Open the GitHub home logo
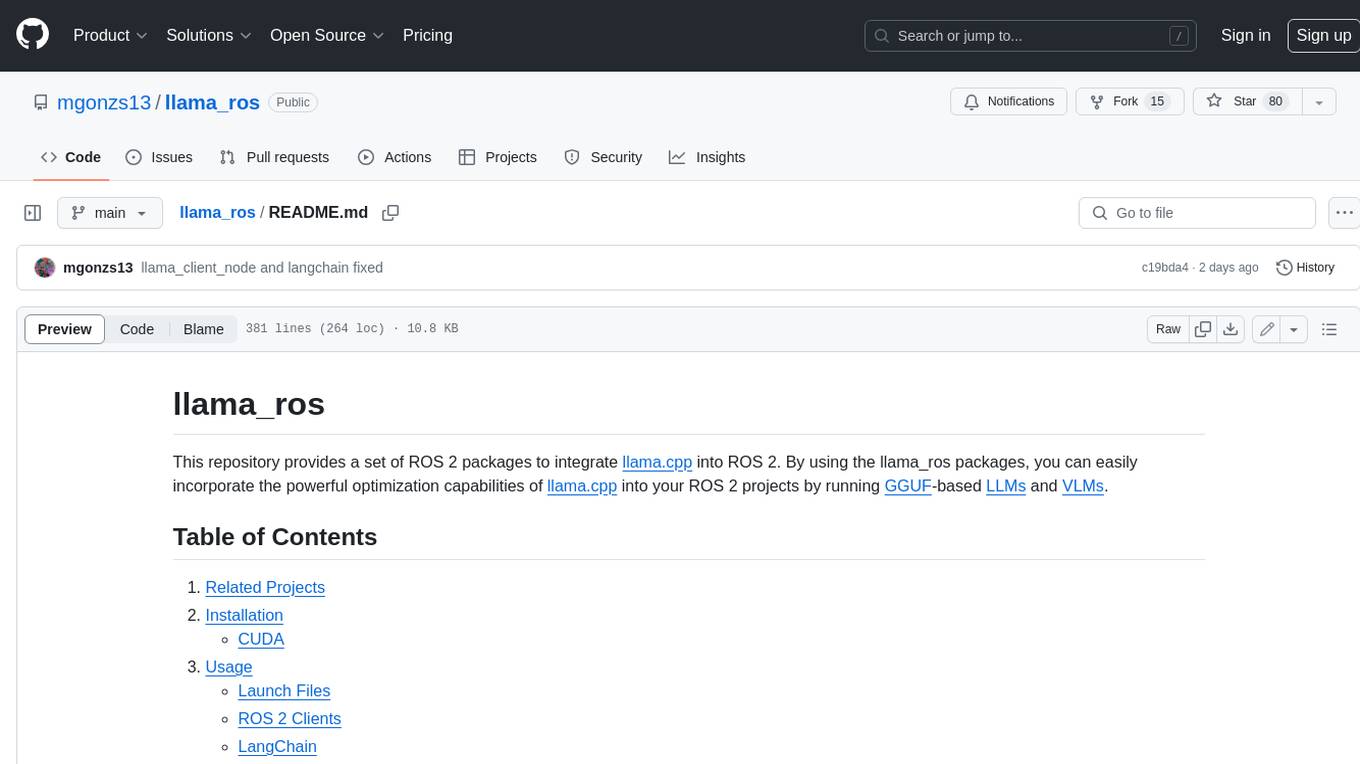The width and height of the screenshot is (1360, 764). [x=32, y=35]
